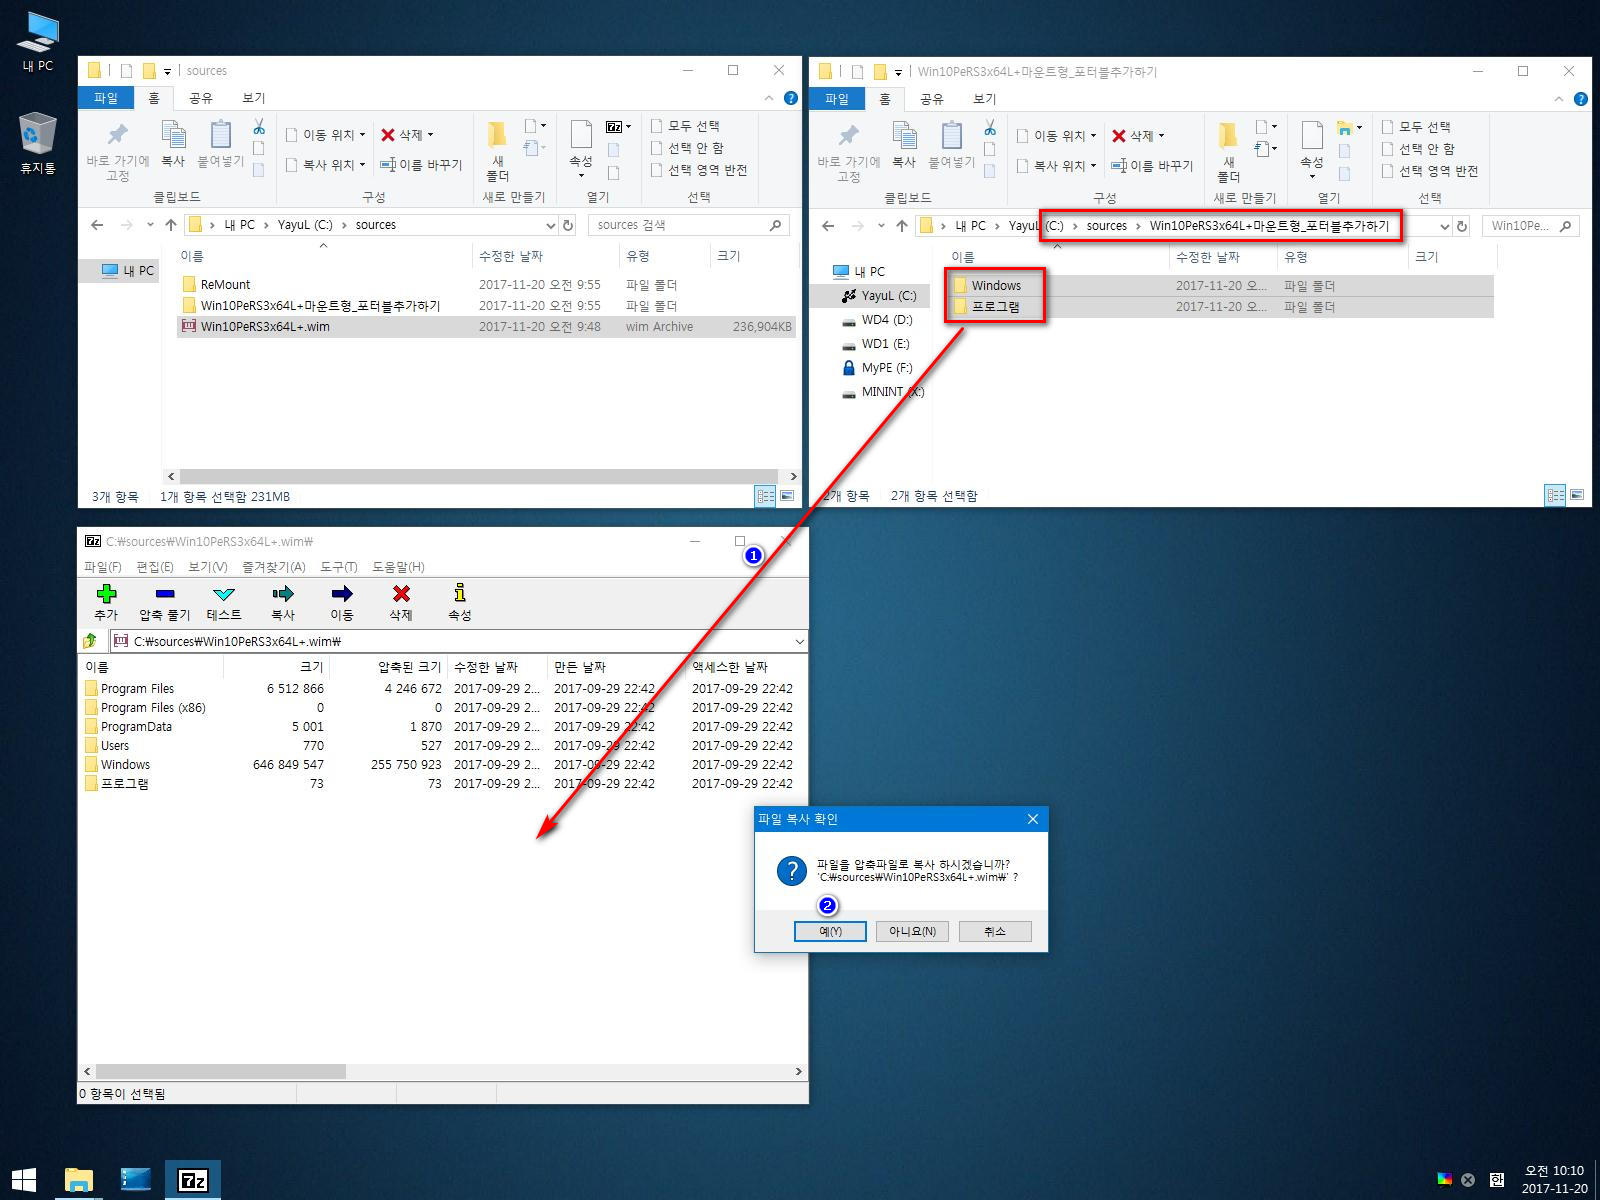Click the refresh icon in sources window address bar

click(x=568, y=225)
